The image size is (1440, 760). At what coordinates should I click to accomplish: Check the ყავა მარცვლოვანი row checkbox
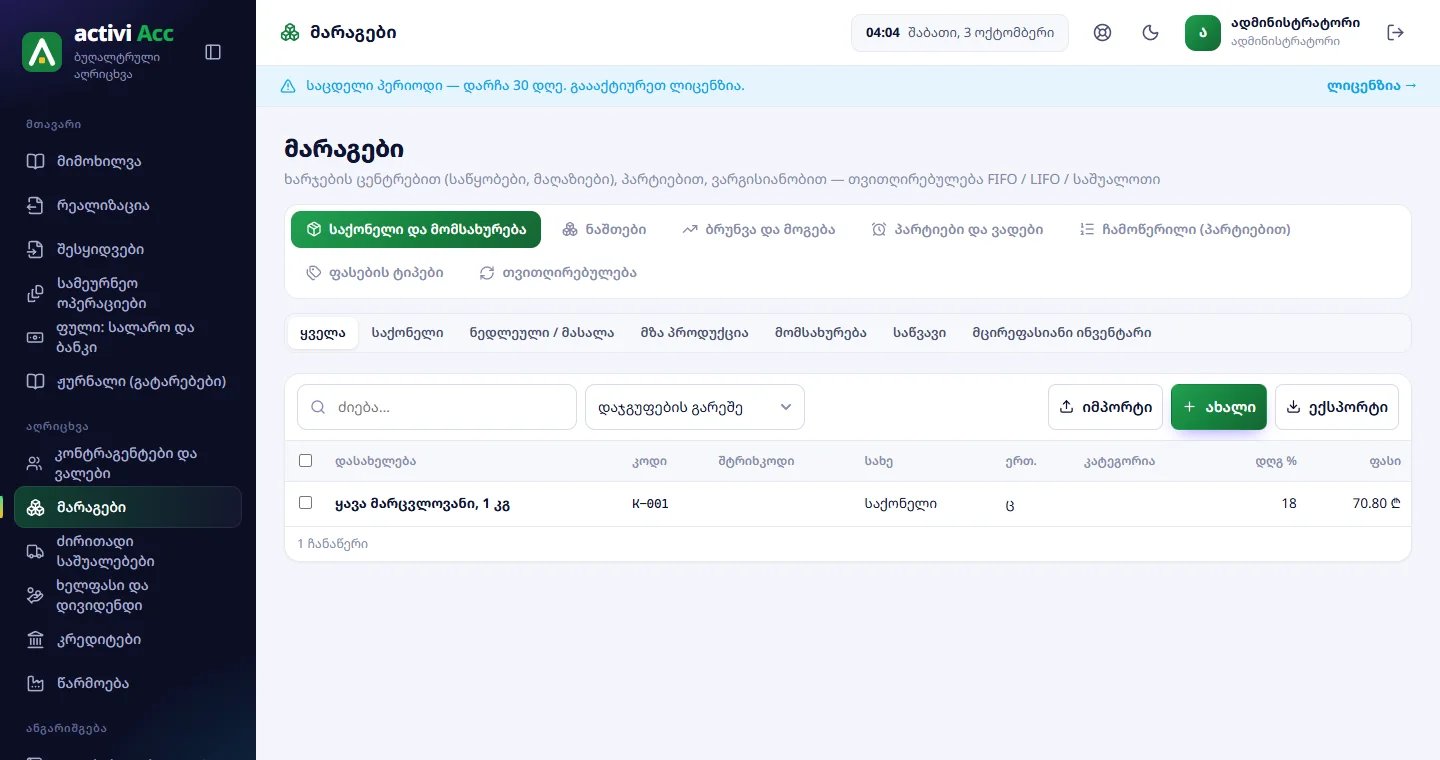(306, 503)
